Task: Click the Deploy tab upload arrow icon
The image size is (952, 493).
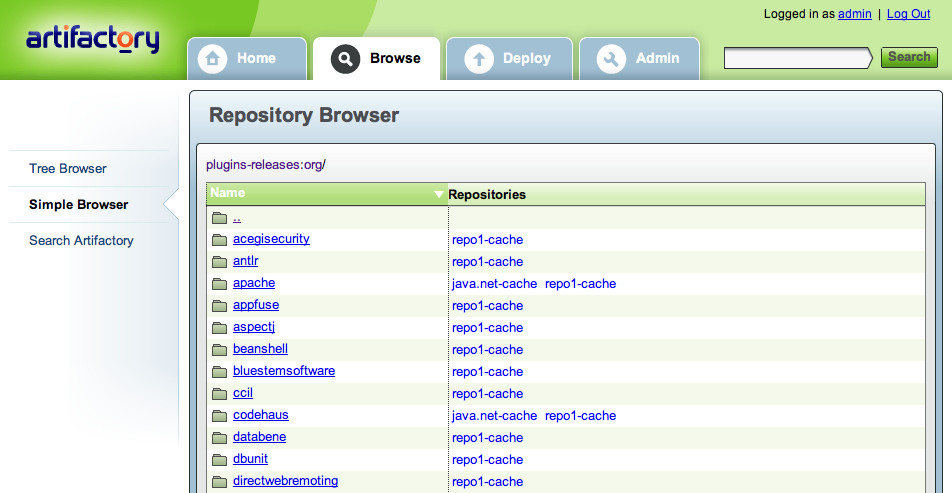Action: (478, 59)
